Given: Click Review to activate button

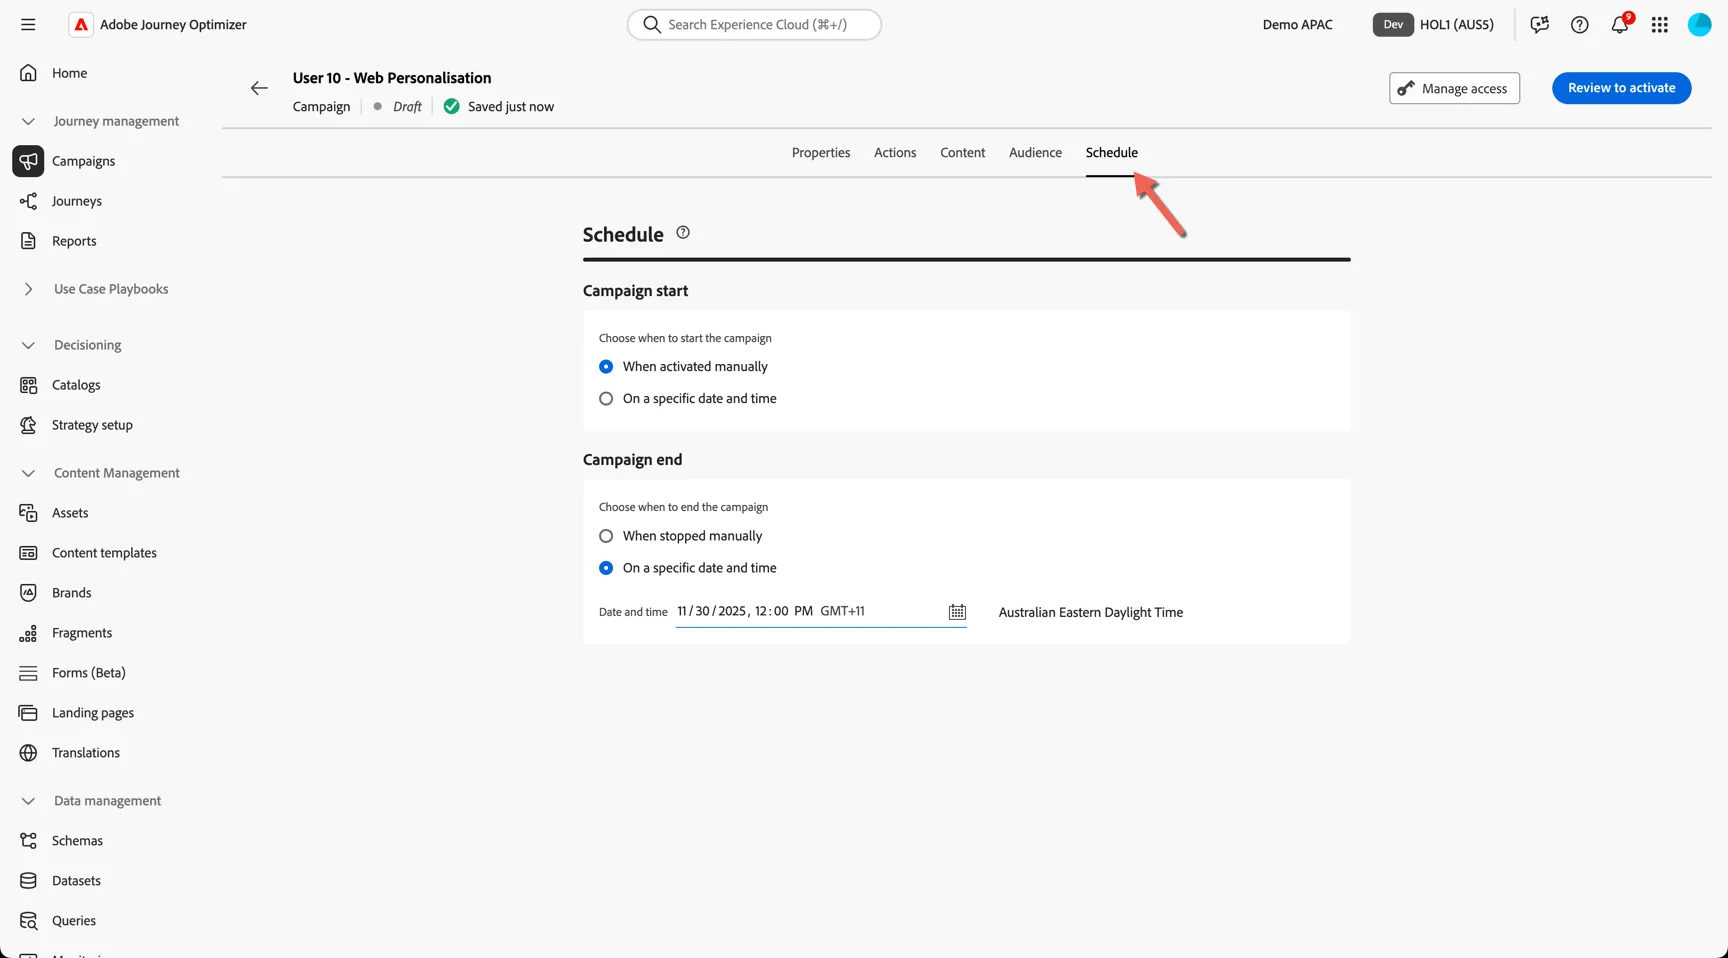Looking at the screenshot, I should coord(1621,88).
